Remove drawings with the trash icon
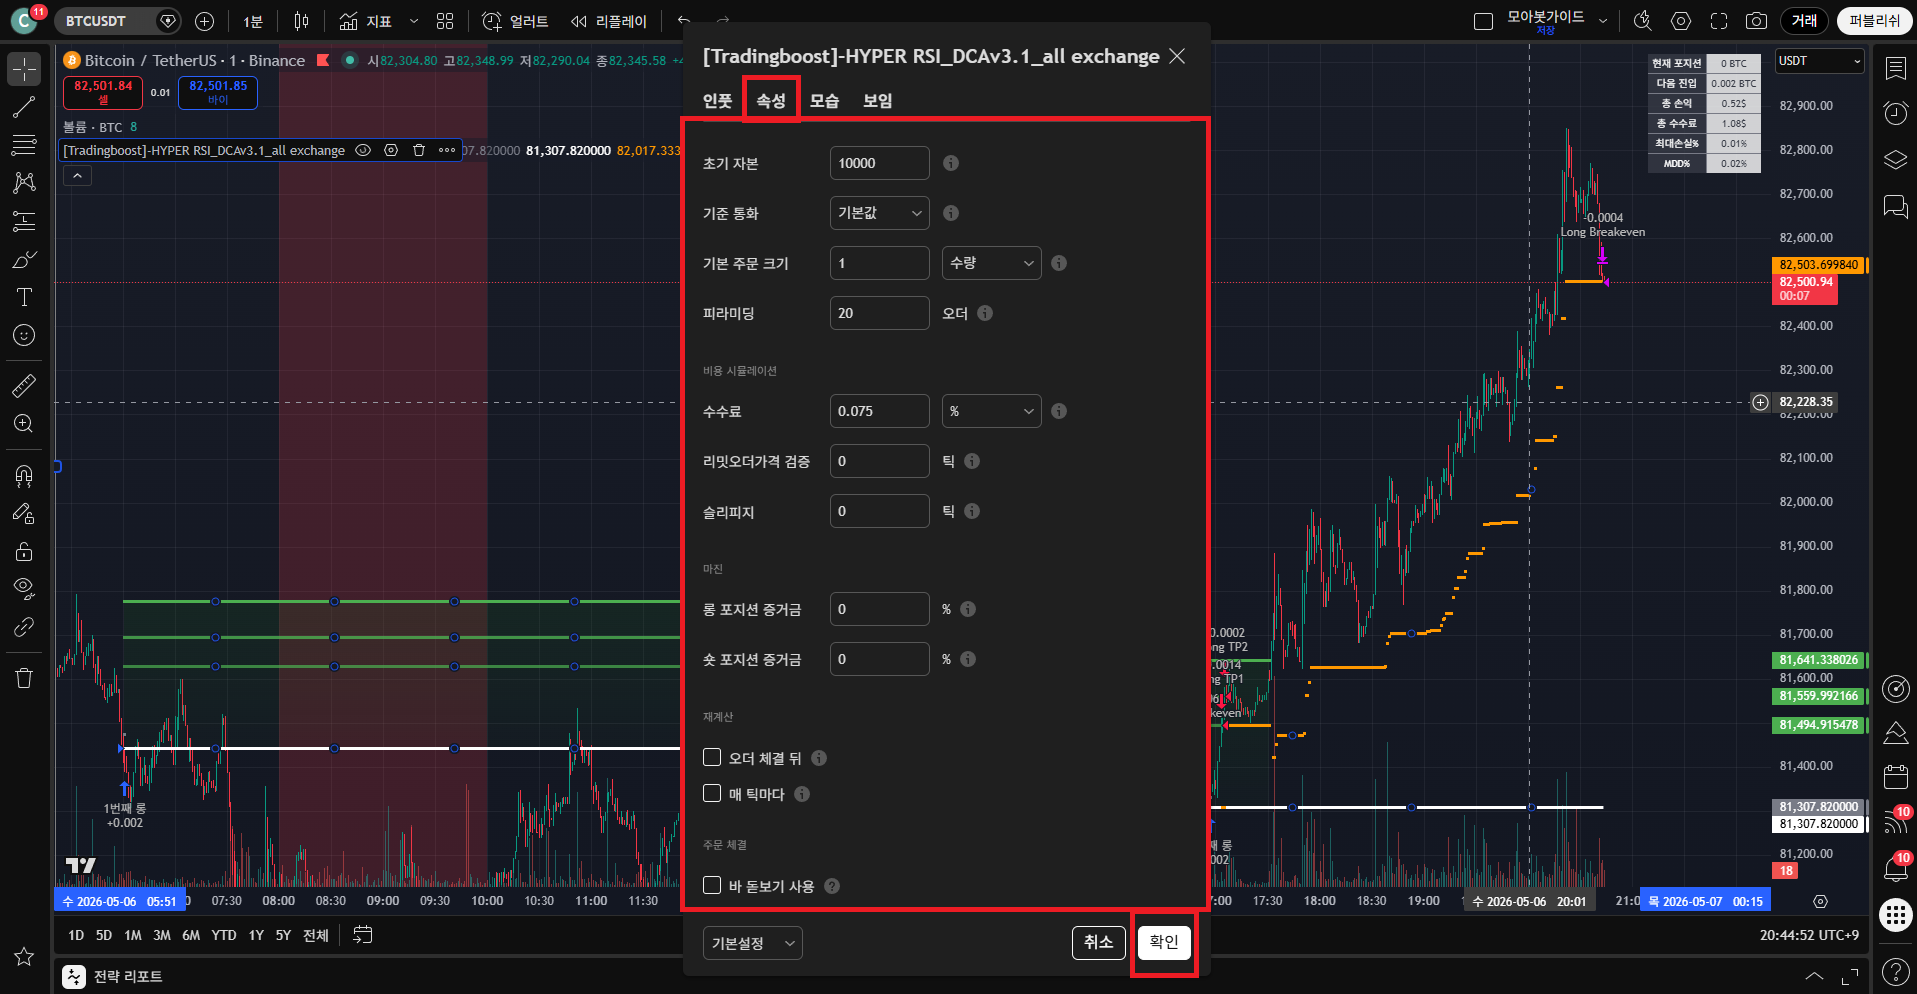Image resolution: width=1917 pixels, height=994 pixels. pos(24,678)
